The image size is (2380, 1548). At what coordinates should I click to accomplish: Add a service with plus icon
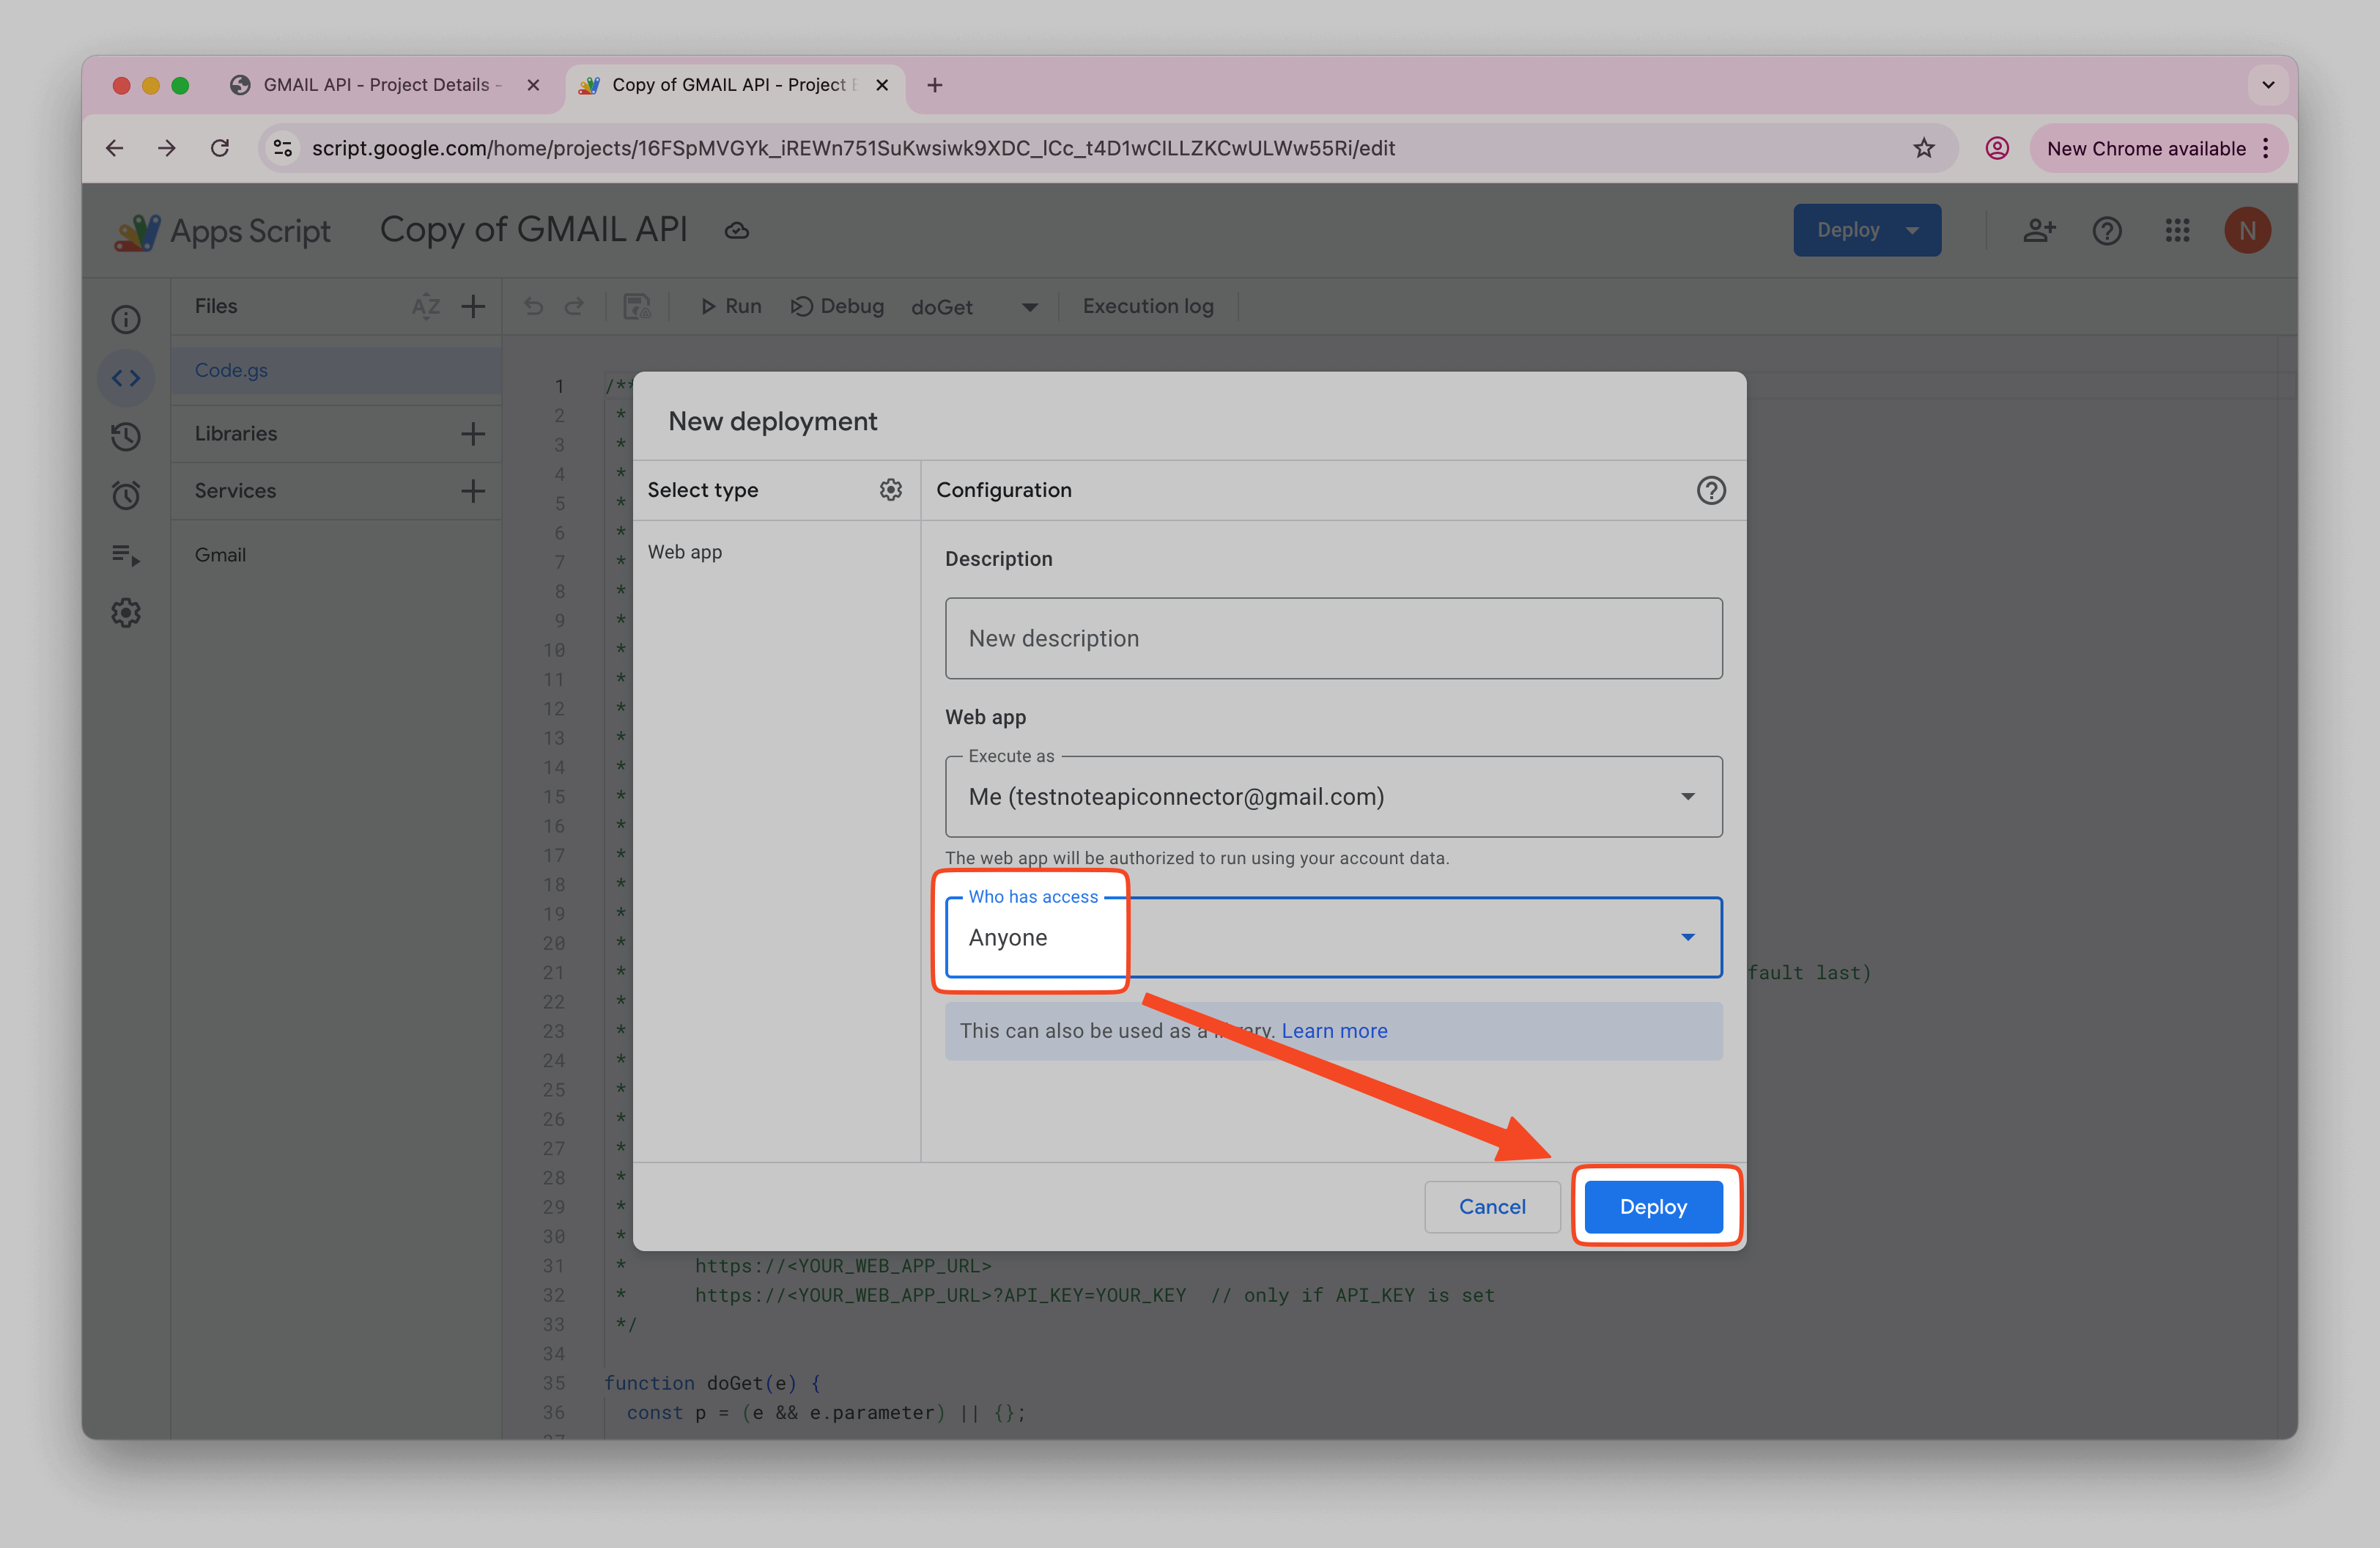coord(473,491)
